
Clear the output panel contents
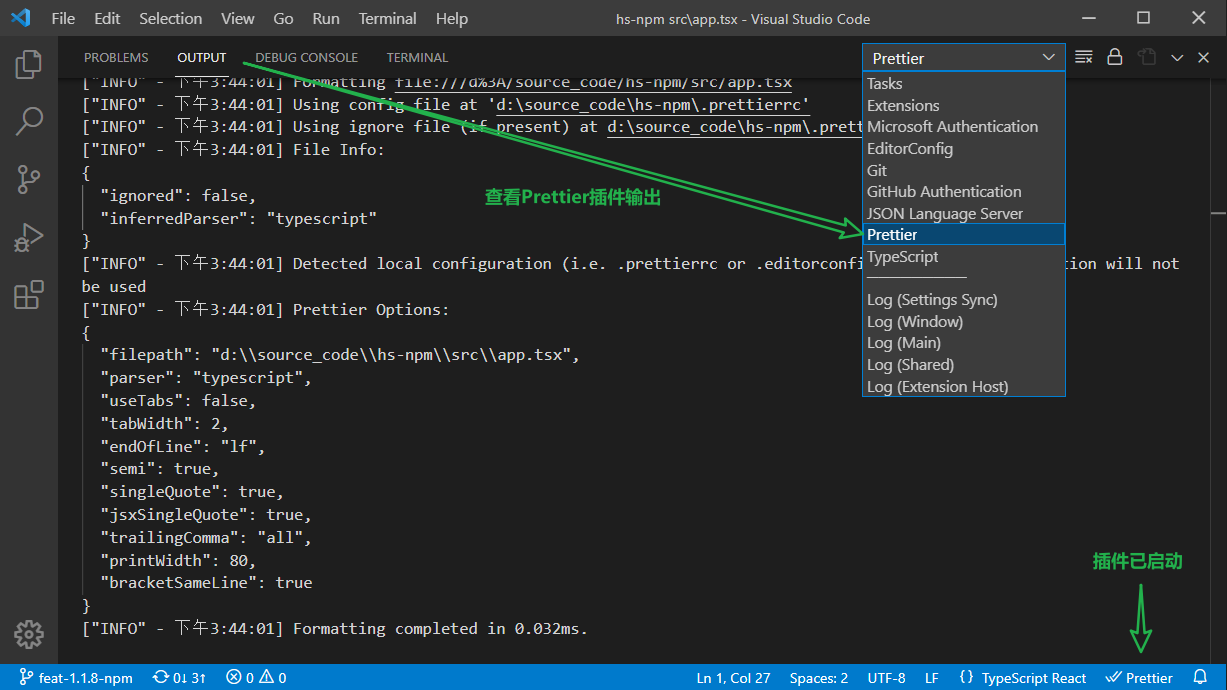pyautogui.click(x=1084, y=58)
